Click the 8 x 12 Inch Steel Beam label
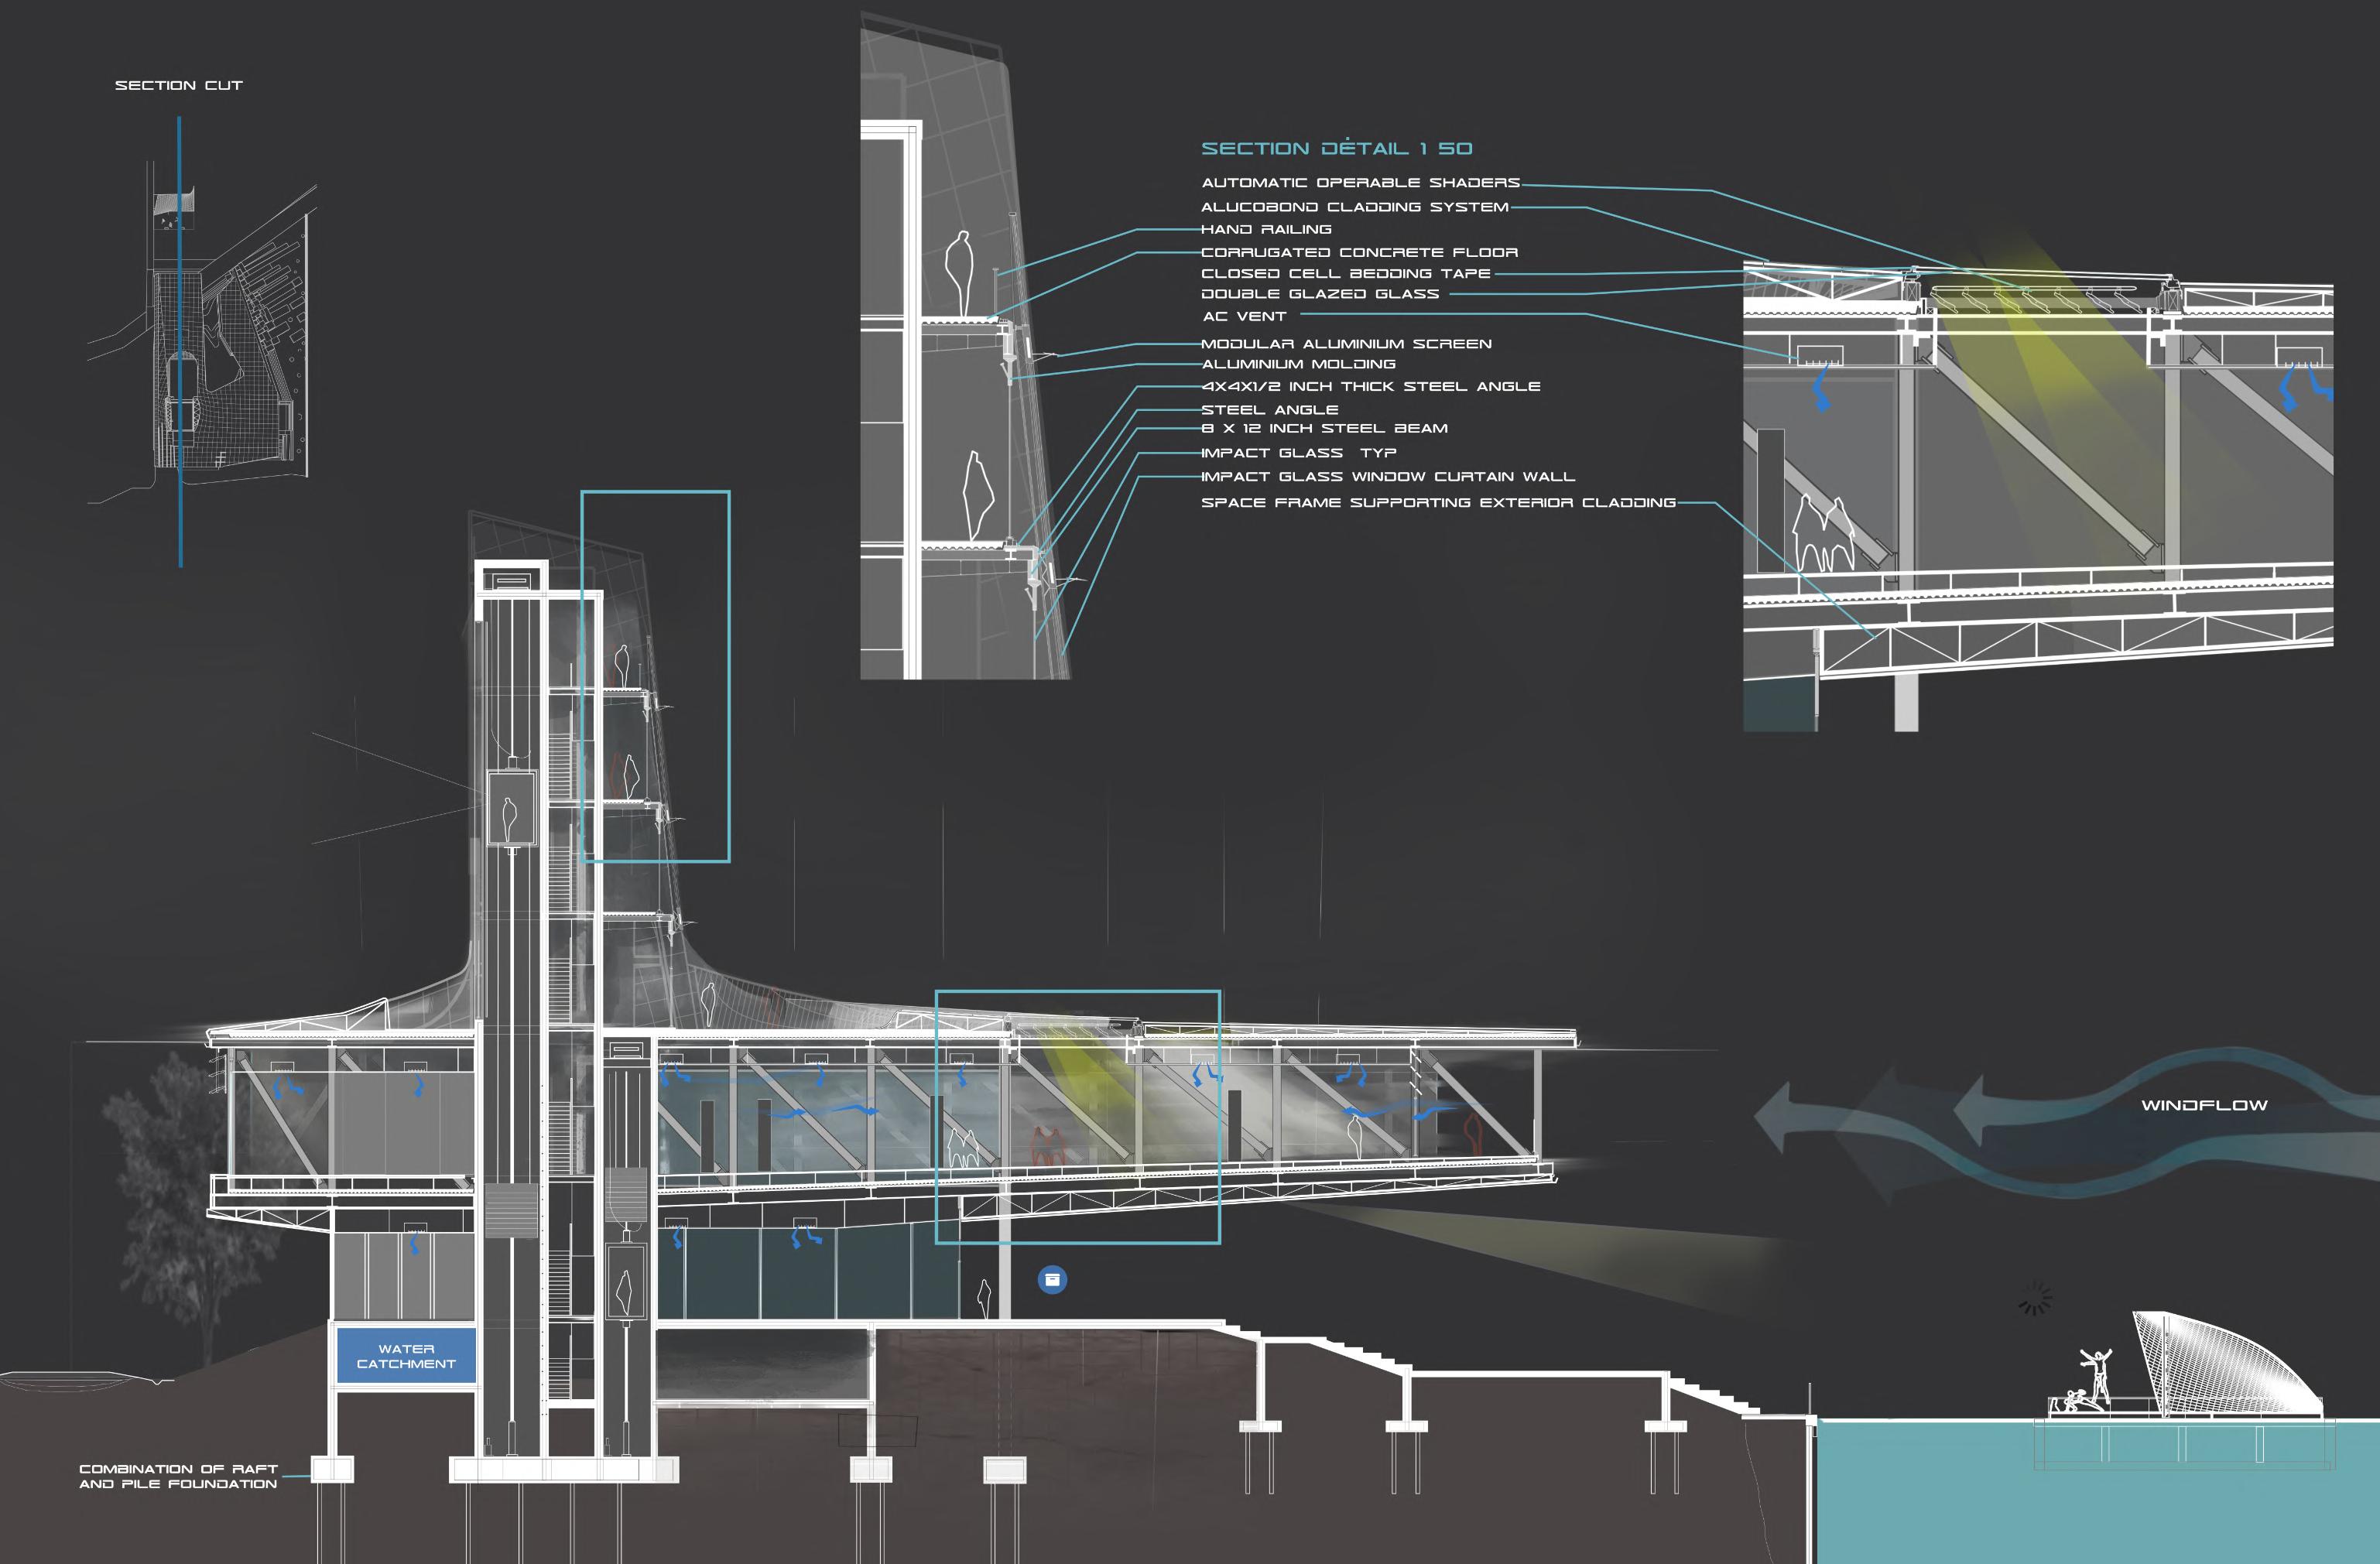The height and width of the screenshot is (1564, 2380). (1324, 428)
